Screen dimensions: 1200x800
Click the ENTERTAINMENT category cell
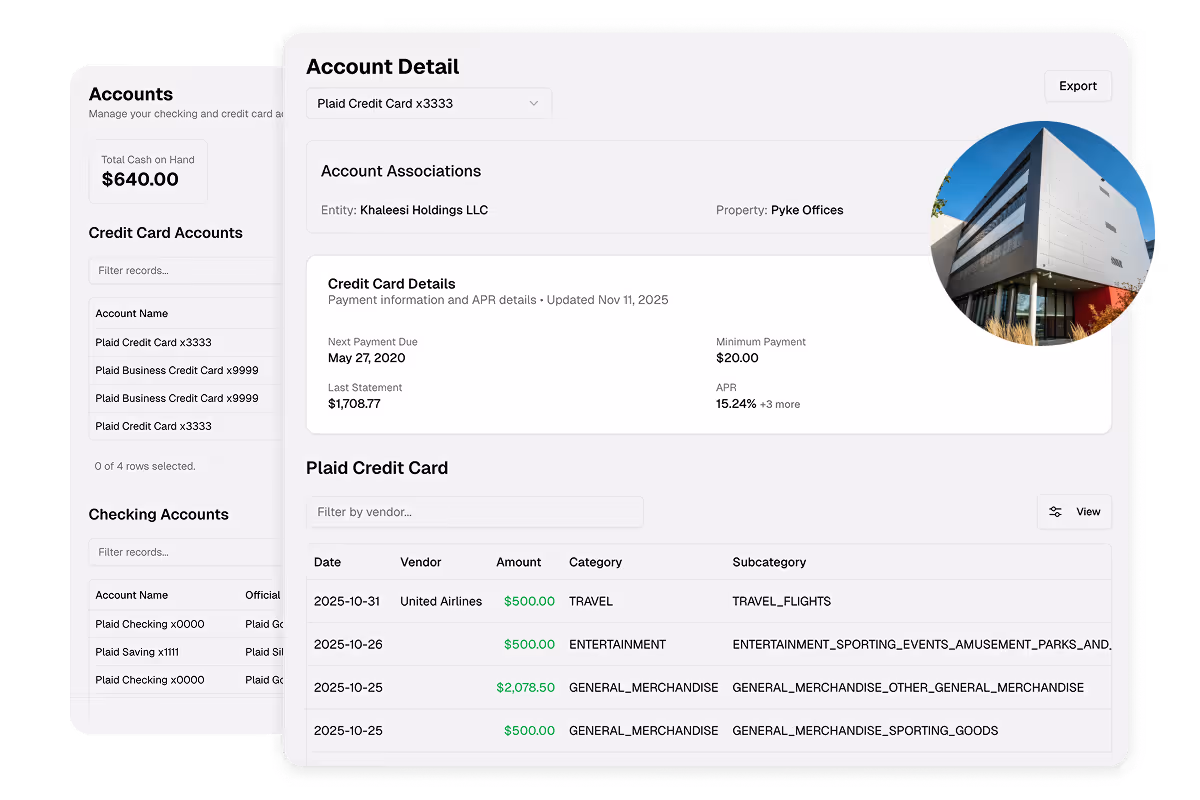click(617, 645)
